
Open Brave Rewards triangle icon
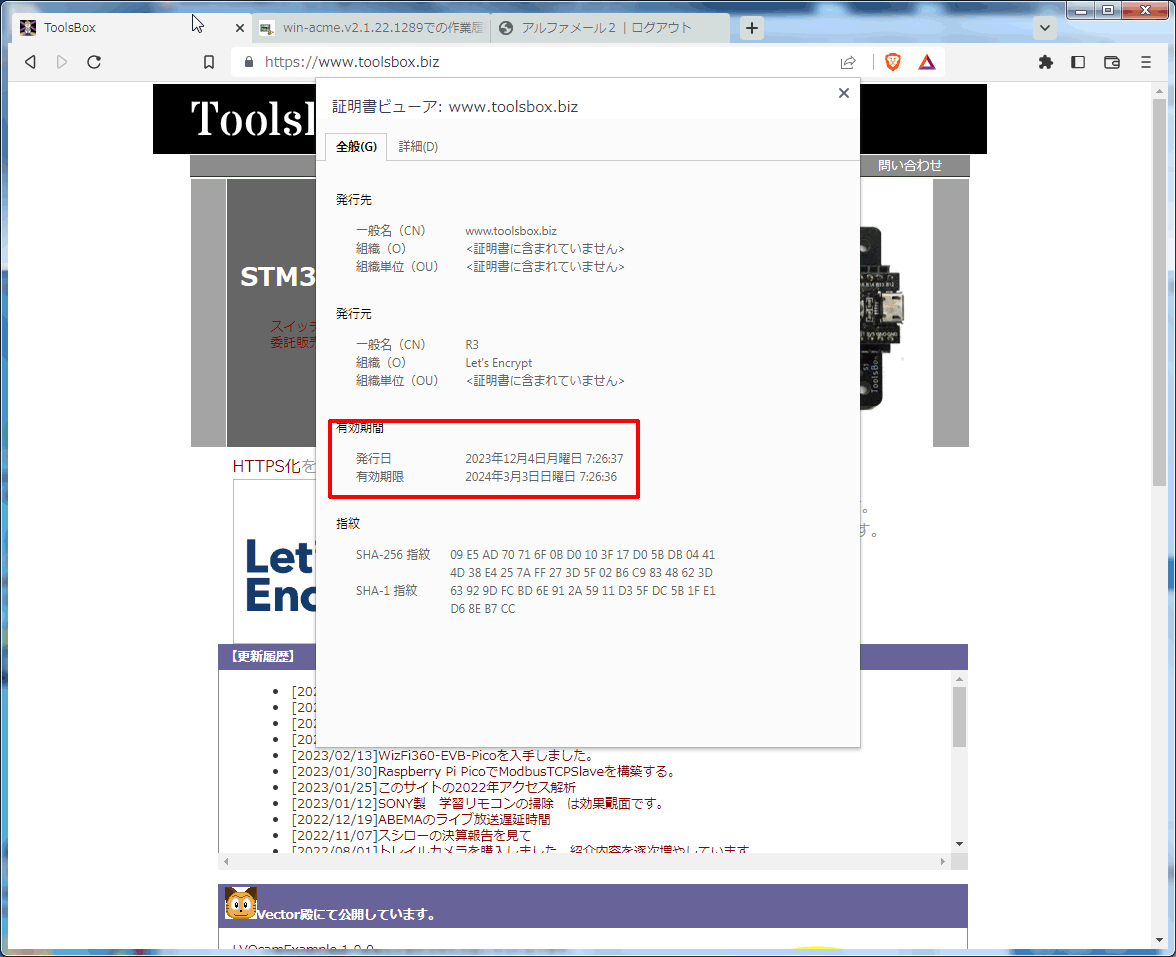tap(927, 62)
